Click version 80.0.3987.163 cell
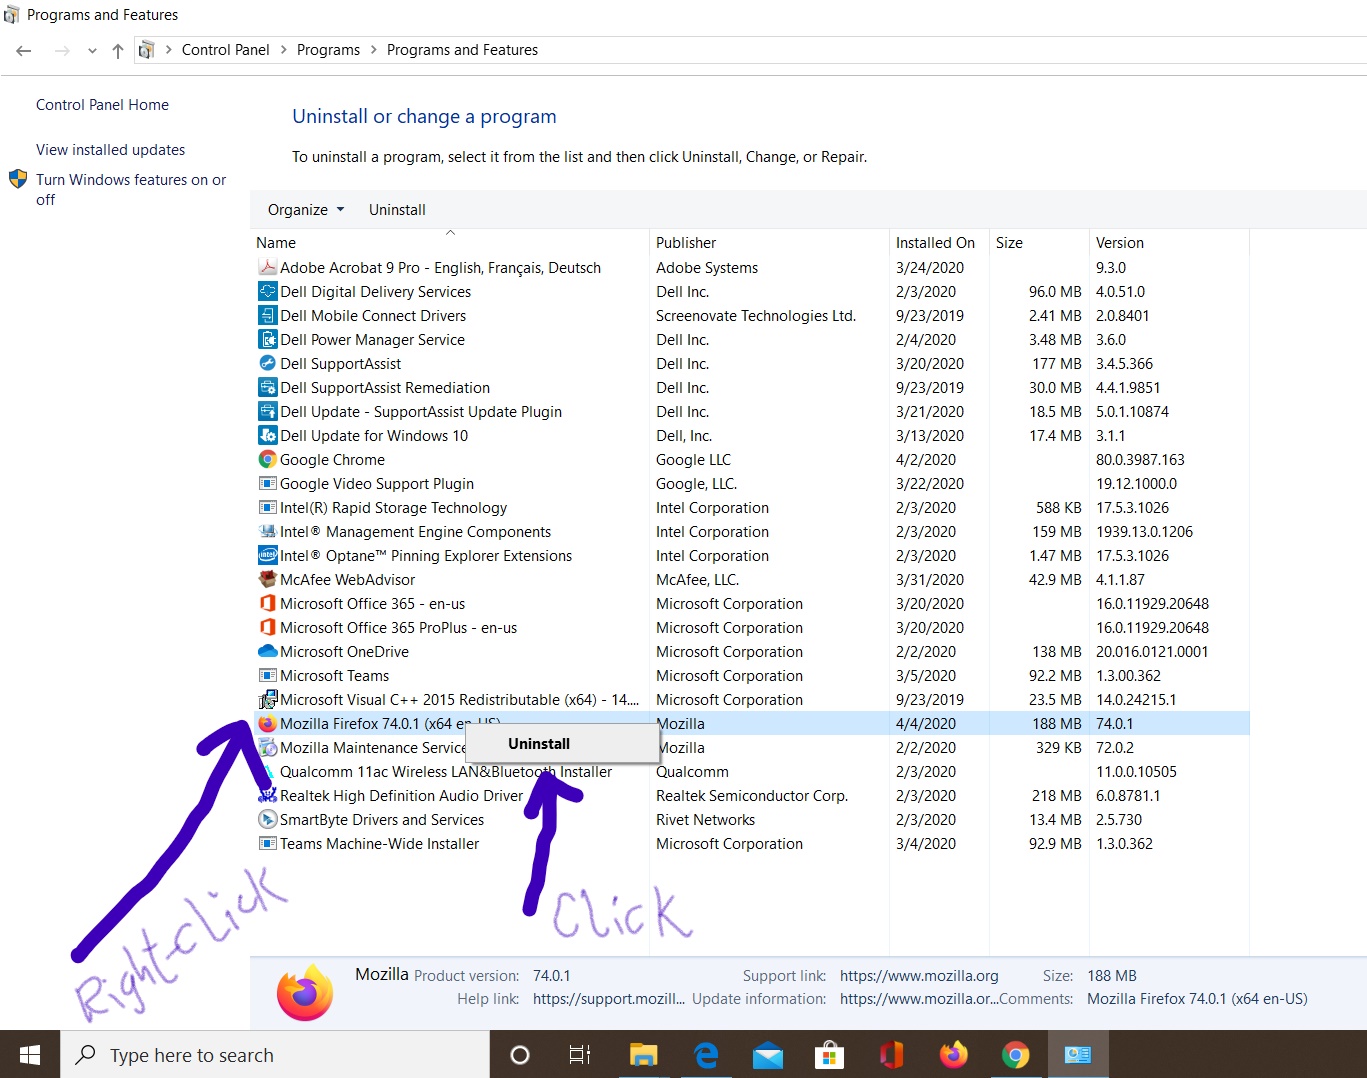Viewport: 1367px width, 1078px height. click(x=1140, y=460)
